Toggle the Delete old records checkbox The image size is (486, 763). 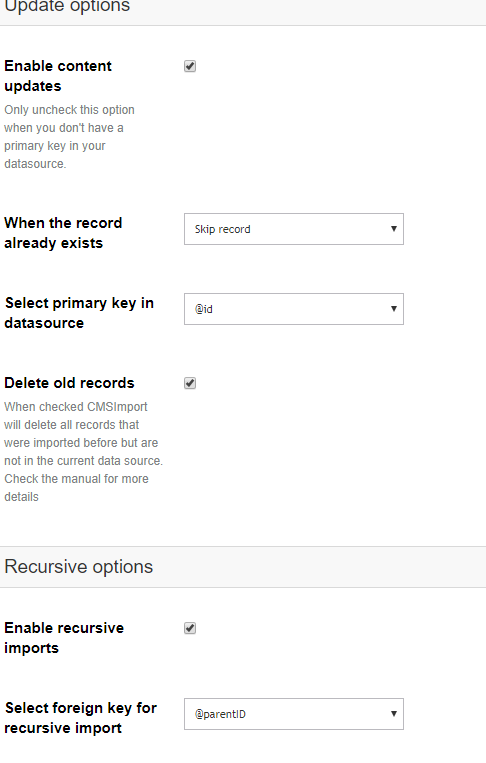pyautogui.click(x=190, y=383)
